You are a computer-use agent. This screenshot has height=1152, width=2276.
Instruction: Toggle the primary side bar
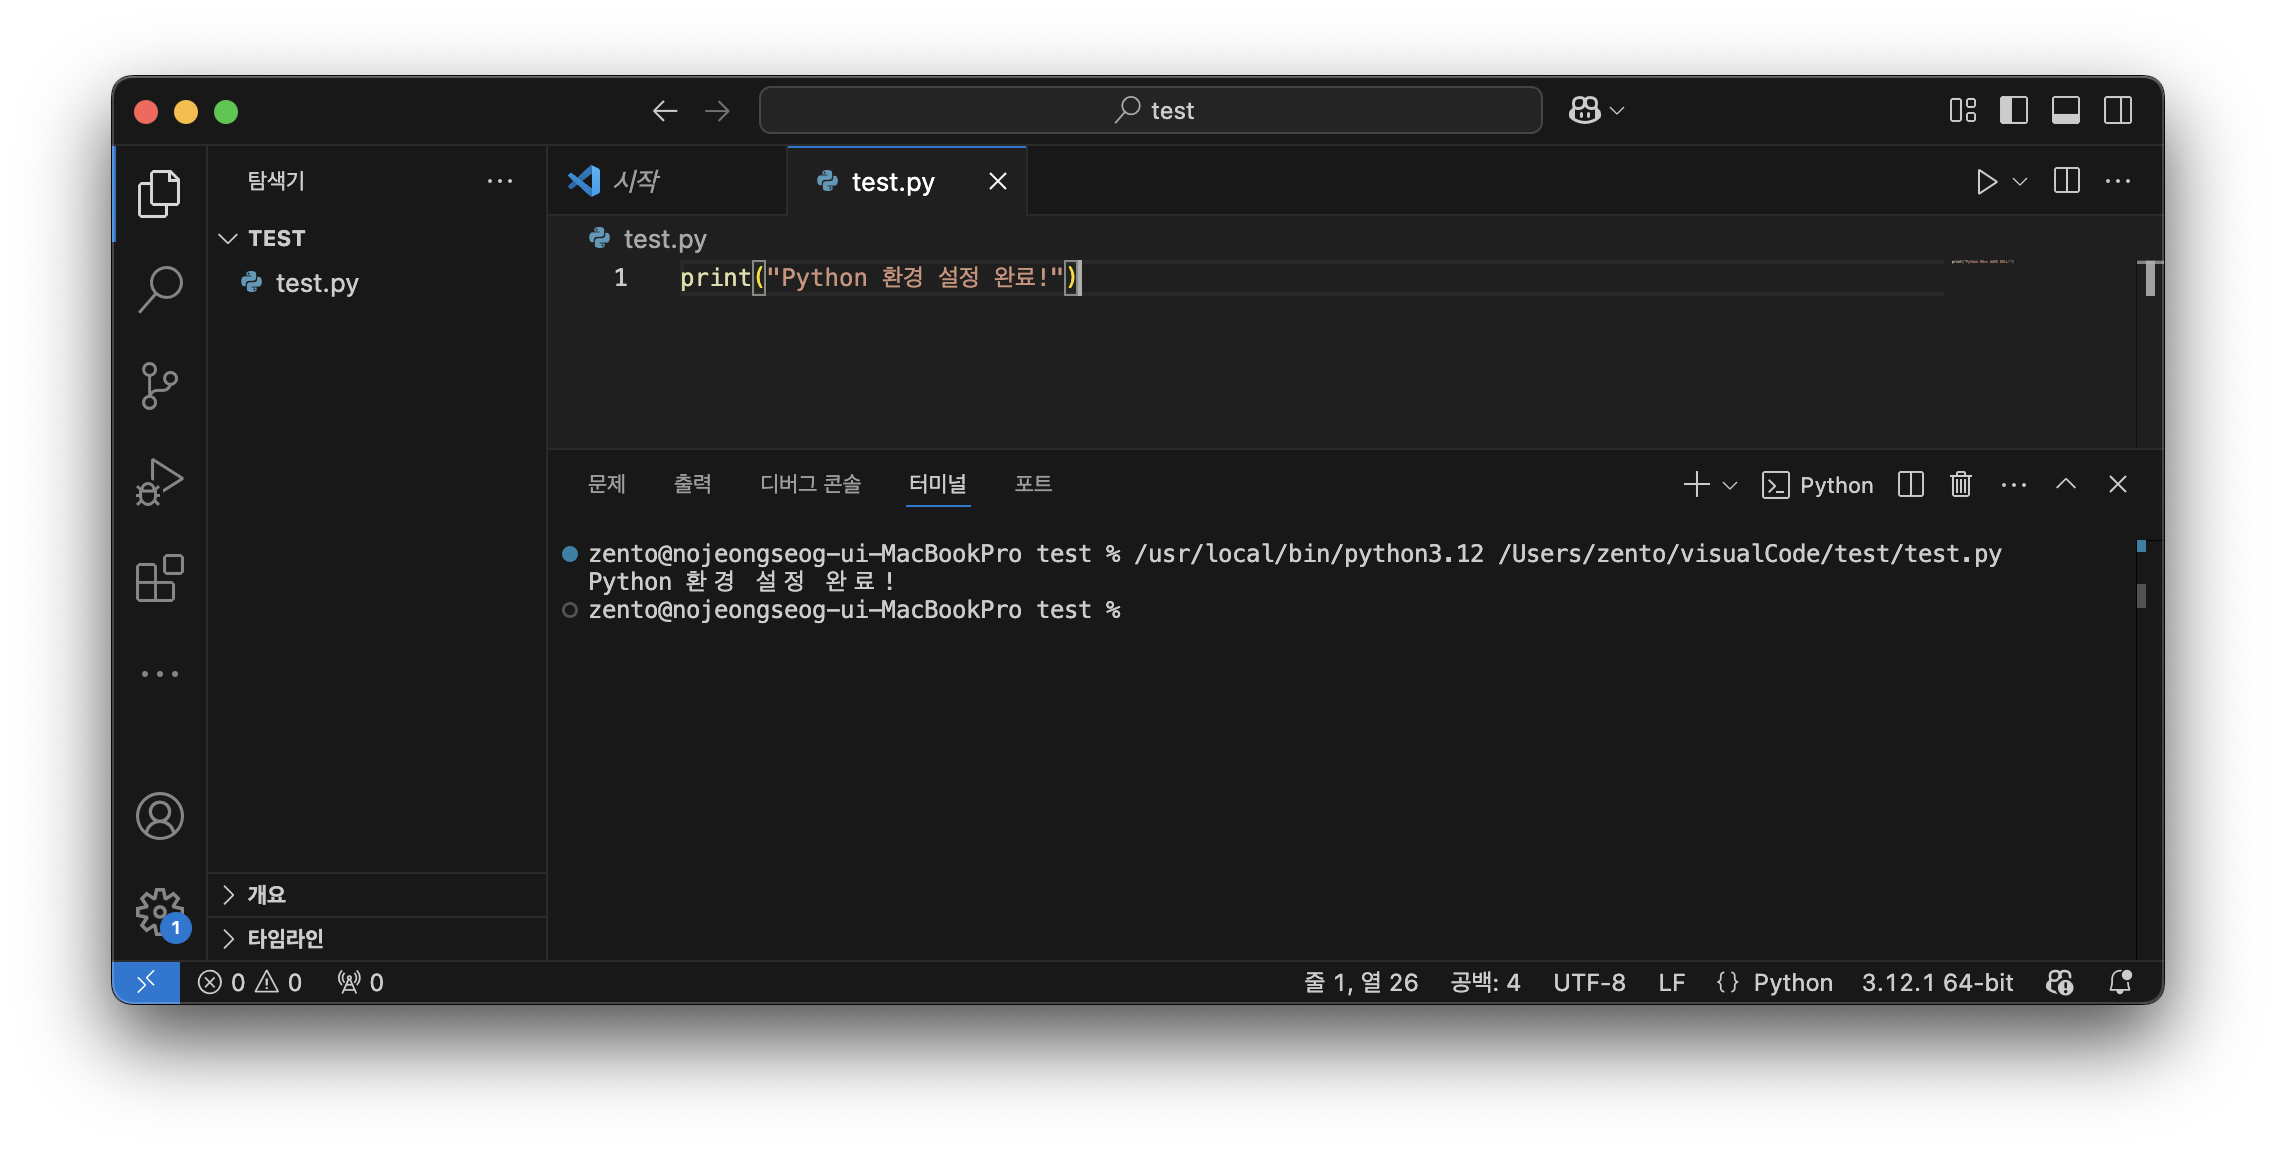(x=2014, y=110)
